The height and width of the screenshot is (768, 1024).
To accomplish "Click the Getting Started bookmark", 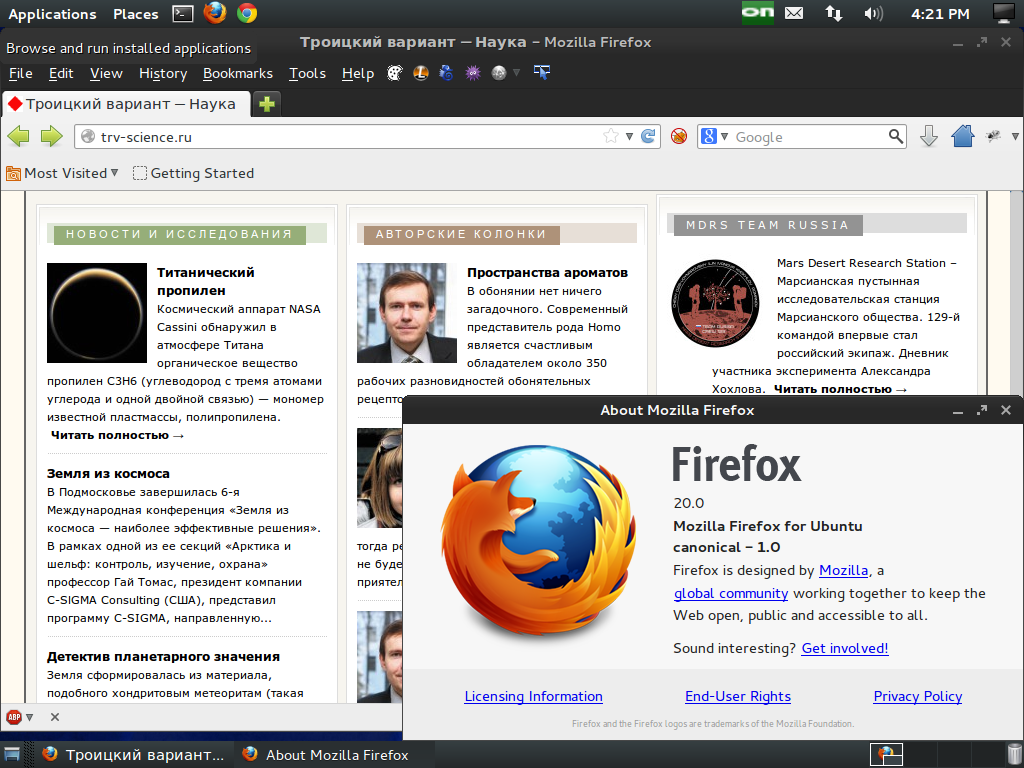I will (193, 173).
